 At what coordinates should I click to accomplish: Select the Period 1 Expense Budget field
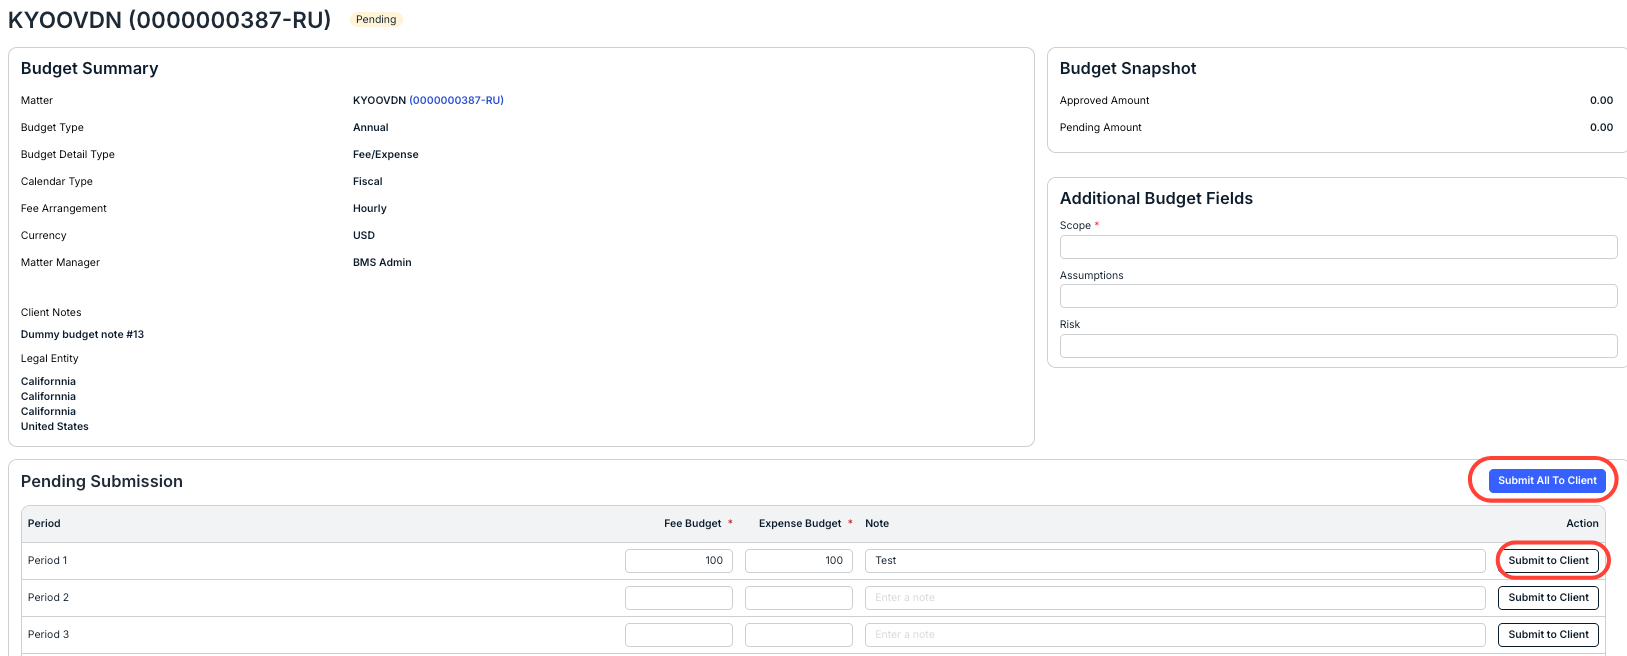click(799, 561)
